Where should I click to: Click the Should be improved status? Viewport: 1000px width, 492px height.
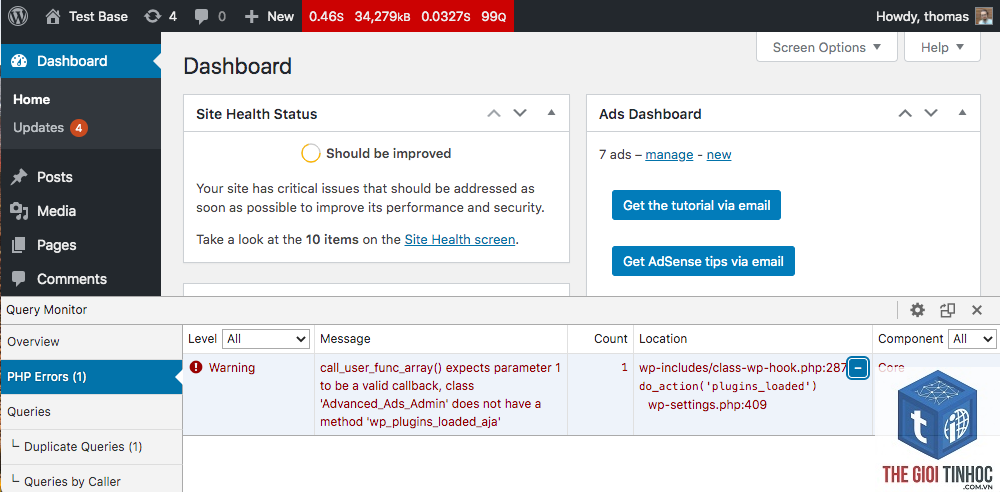click(x=376, y=153)
